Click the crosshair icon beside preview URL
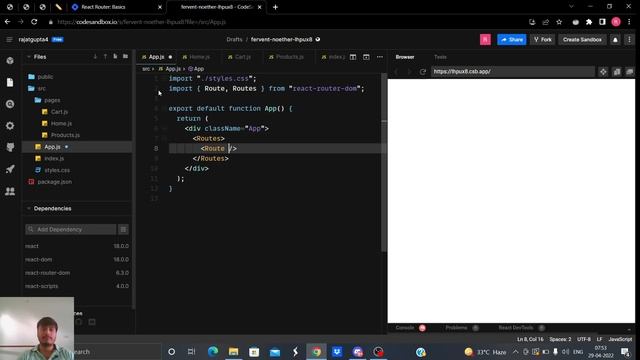This screenshot has width=640, height=360. click(603, 72)
